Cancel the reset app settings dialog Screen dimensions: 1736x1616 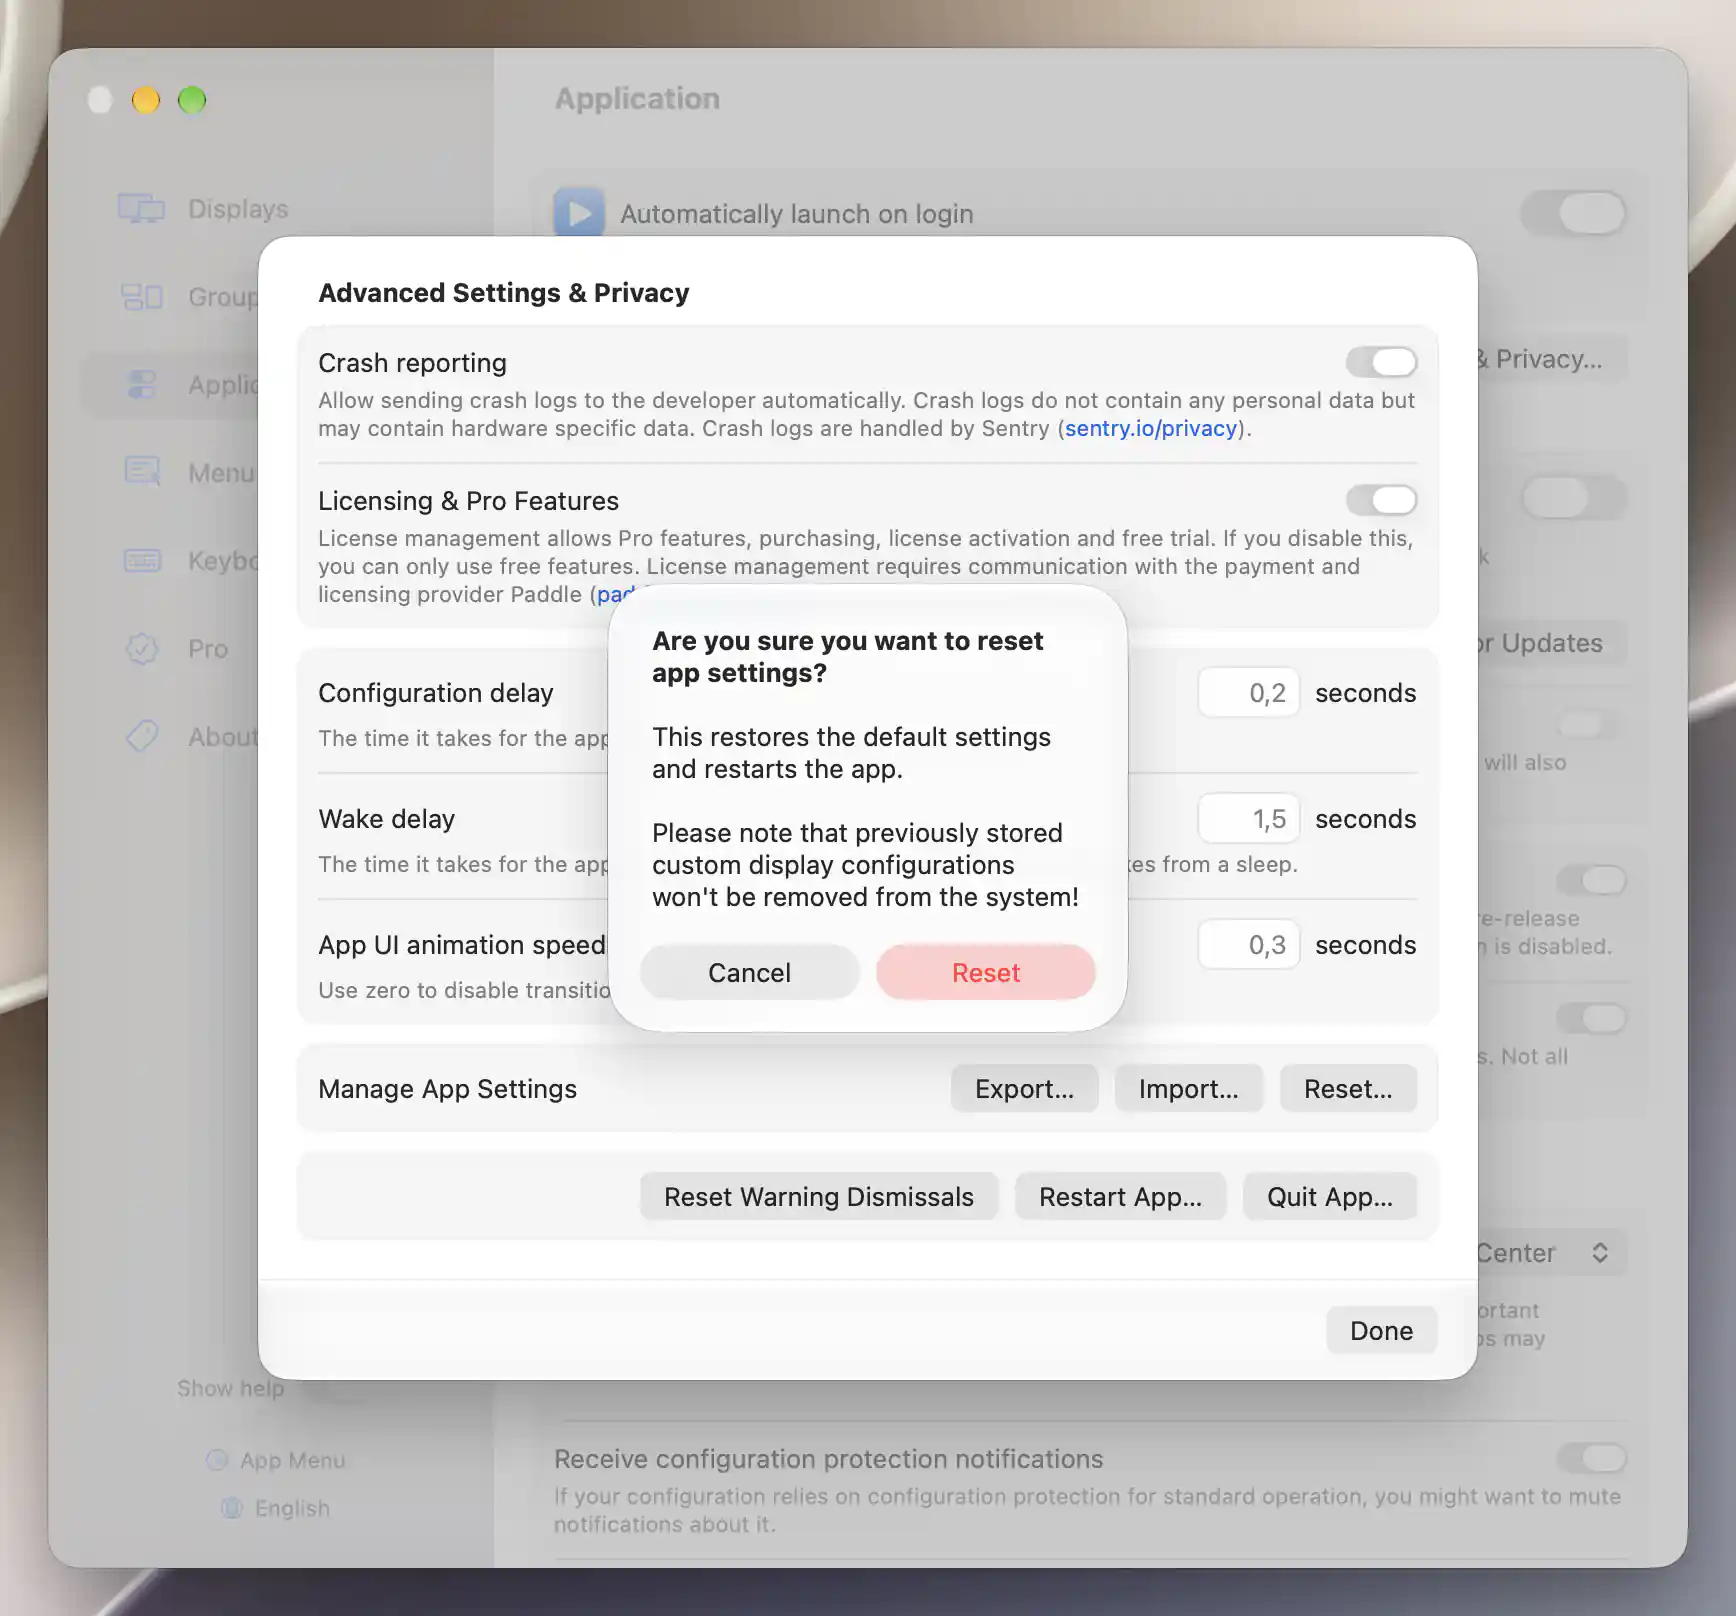pos(749,972)
